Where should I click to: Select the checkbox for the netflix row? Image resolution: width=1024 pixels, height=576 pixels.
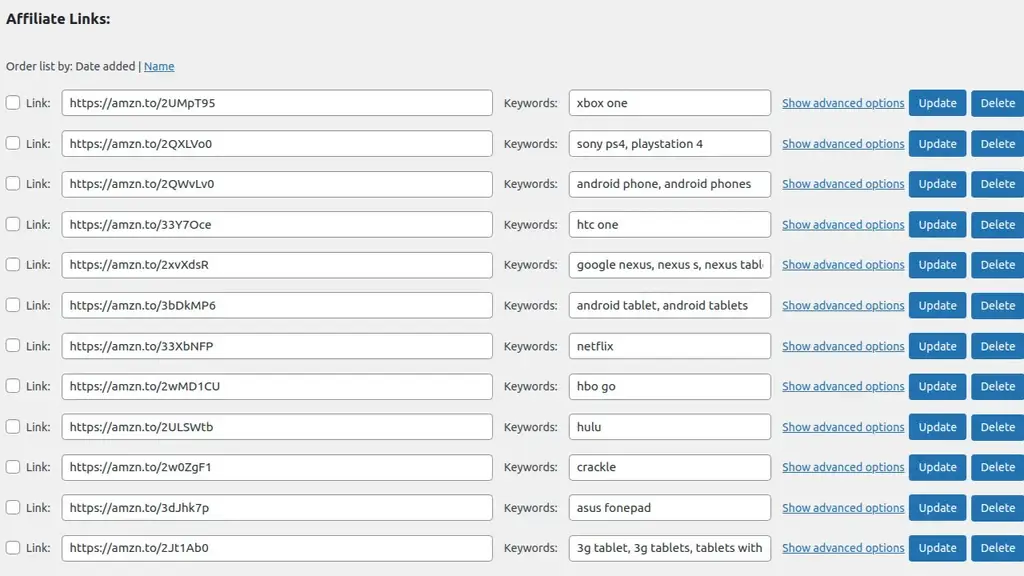[12, 346]
